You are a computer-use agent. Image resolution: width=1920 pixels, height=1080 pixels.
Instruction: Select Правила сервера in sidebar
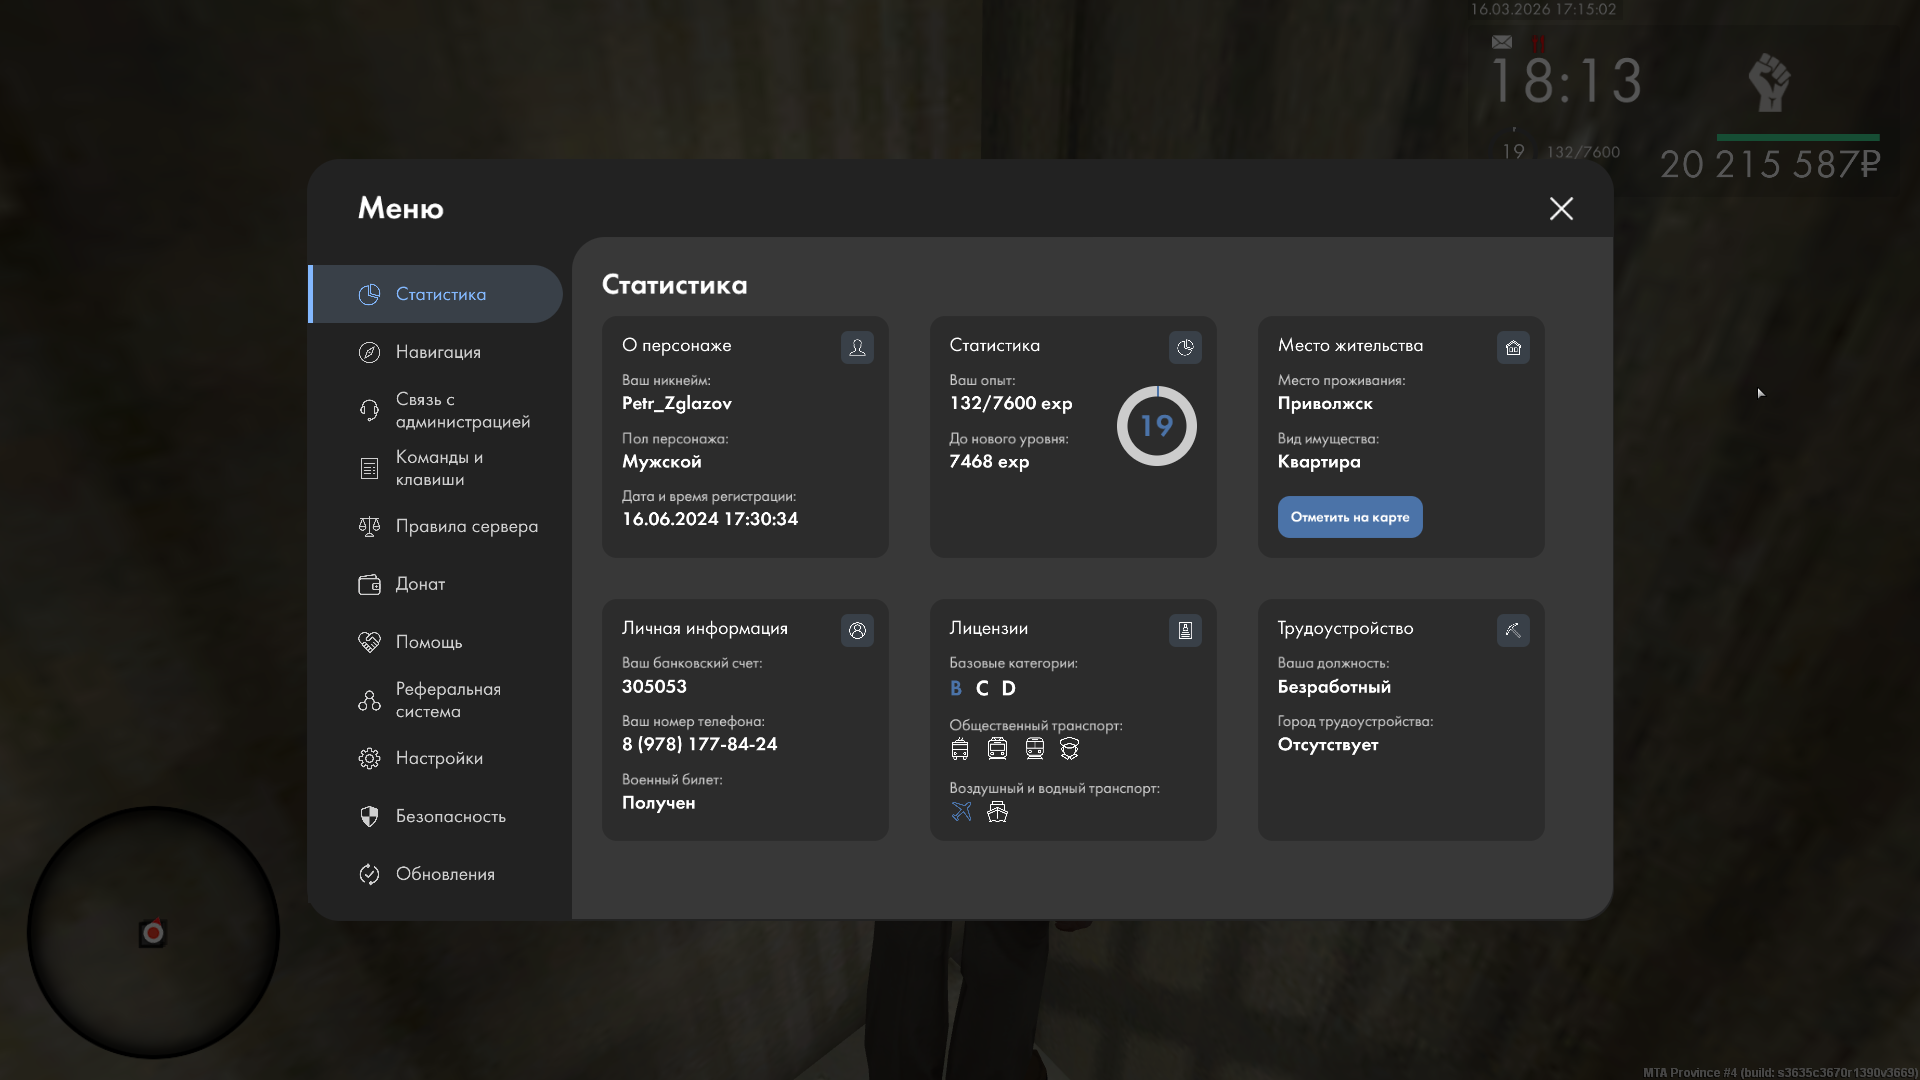tap(466, 526)
